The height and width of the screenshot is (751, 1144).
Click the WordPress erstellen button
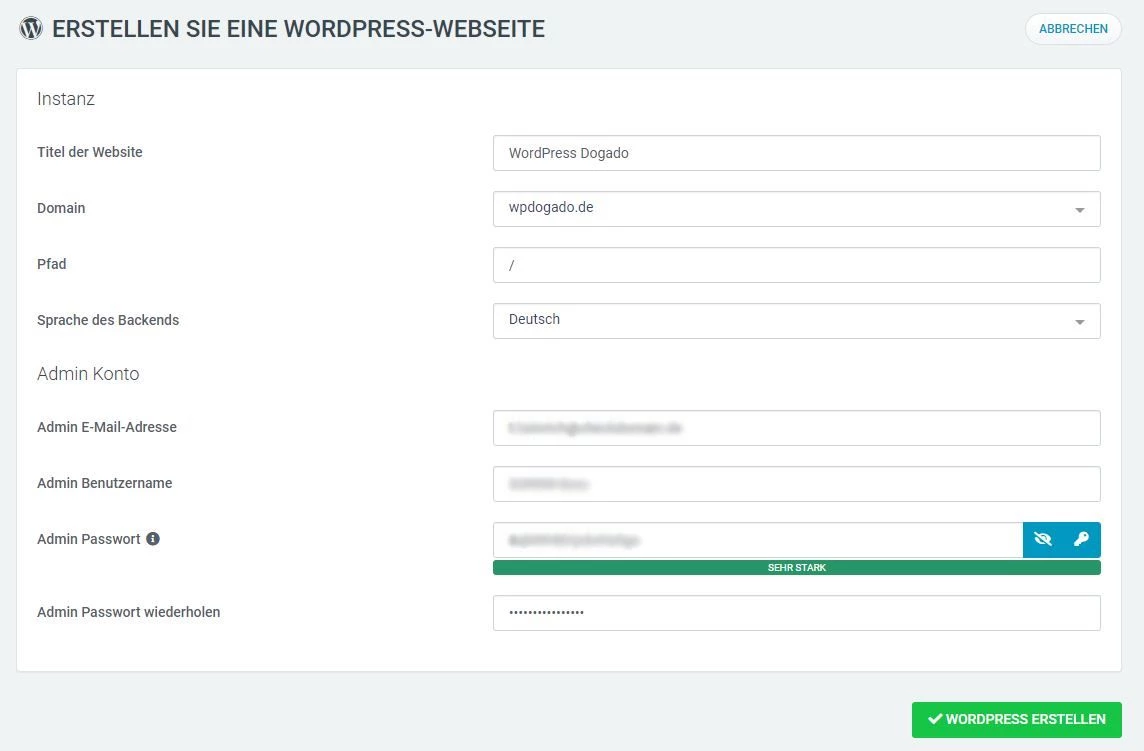tap(1016, 719)
